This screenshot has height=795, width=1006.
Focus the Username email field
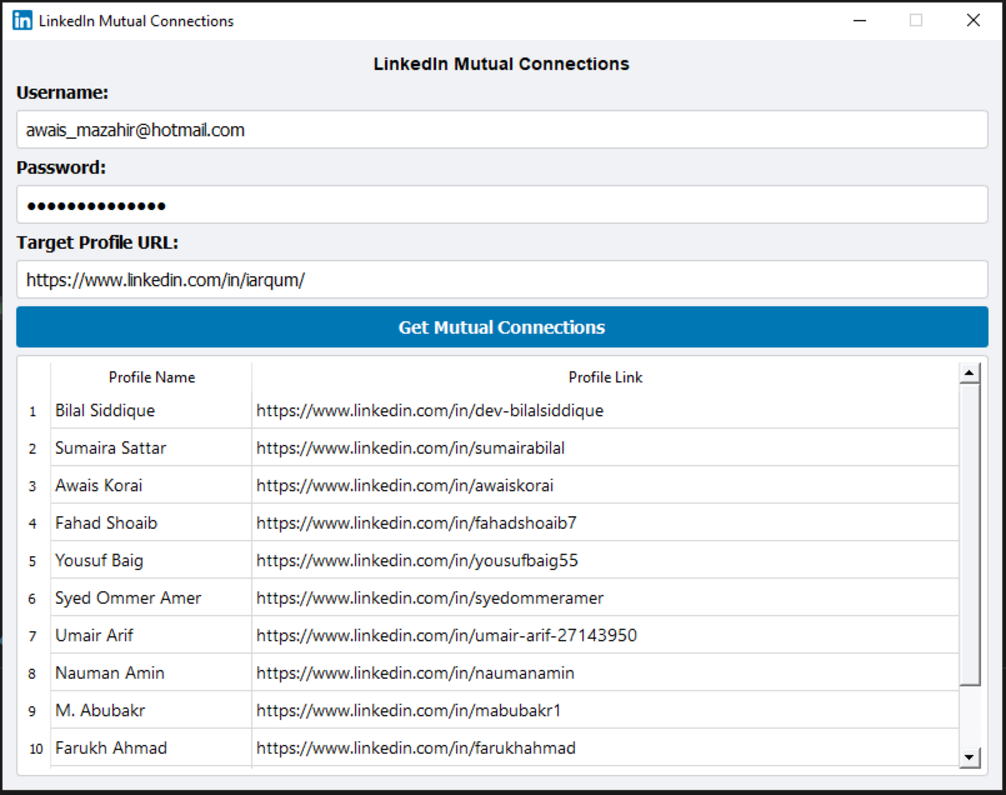(502, 130)
